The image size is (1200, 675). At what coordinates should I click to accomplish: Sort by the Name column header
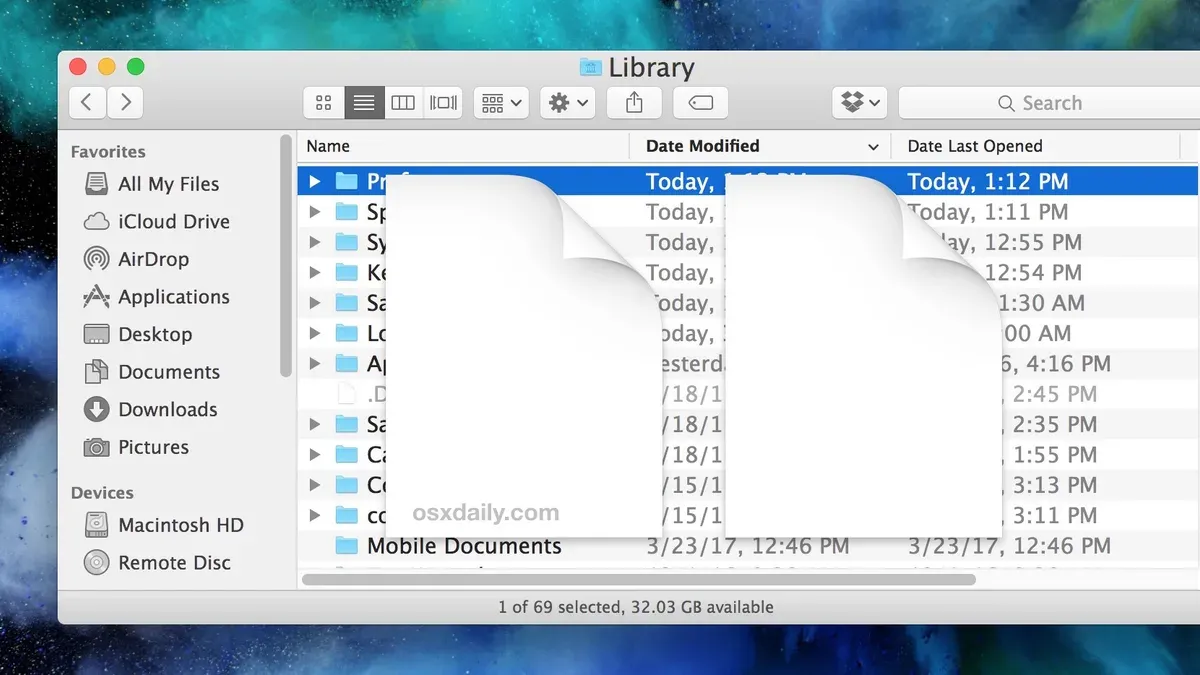pyautogui.click(x=464, y=146)
